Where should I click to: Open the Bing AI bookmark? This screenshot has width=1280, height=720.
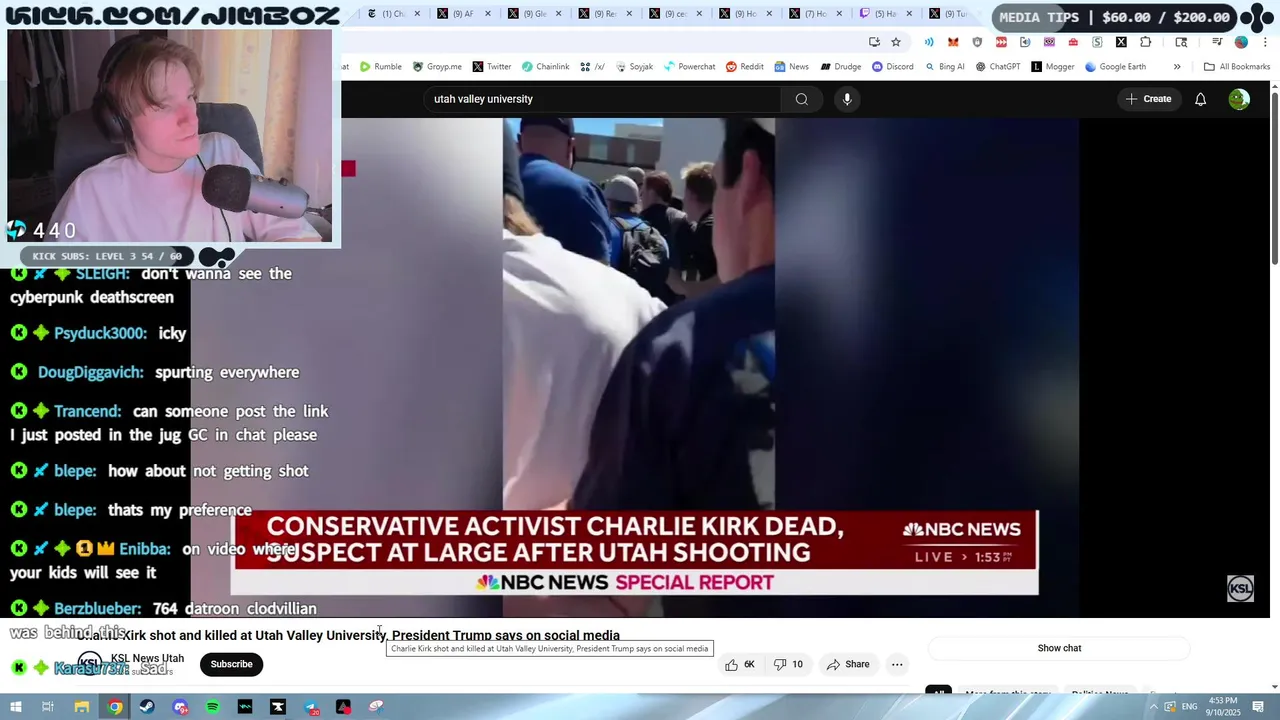click(x=944, y=67)
